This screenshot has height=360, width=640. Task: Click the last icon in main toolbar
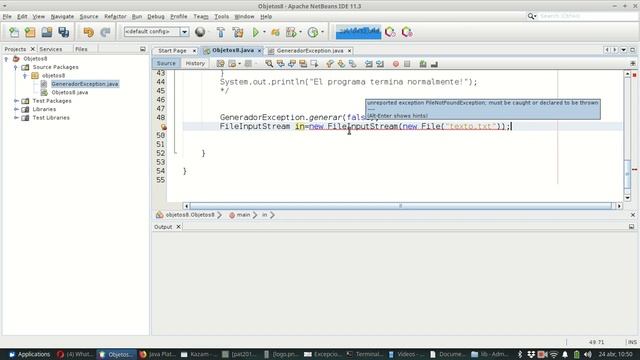coord(407,32)
